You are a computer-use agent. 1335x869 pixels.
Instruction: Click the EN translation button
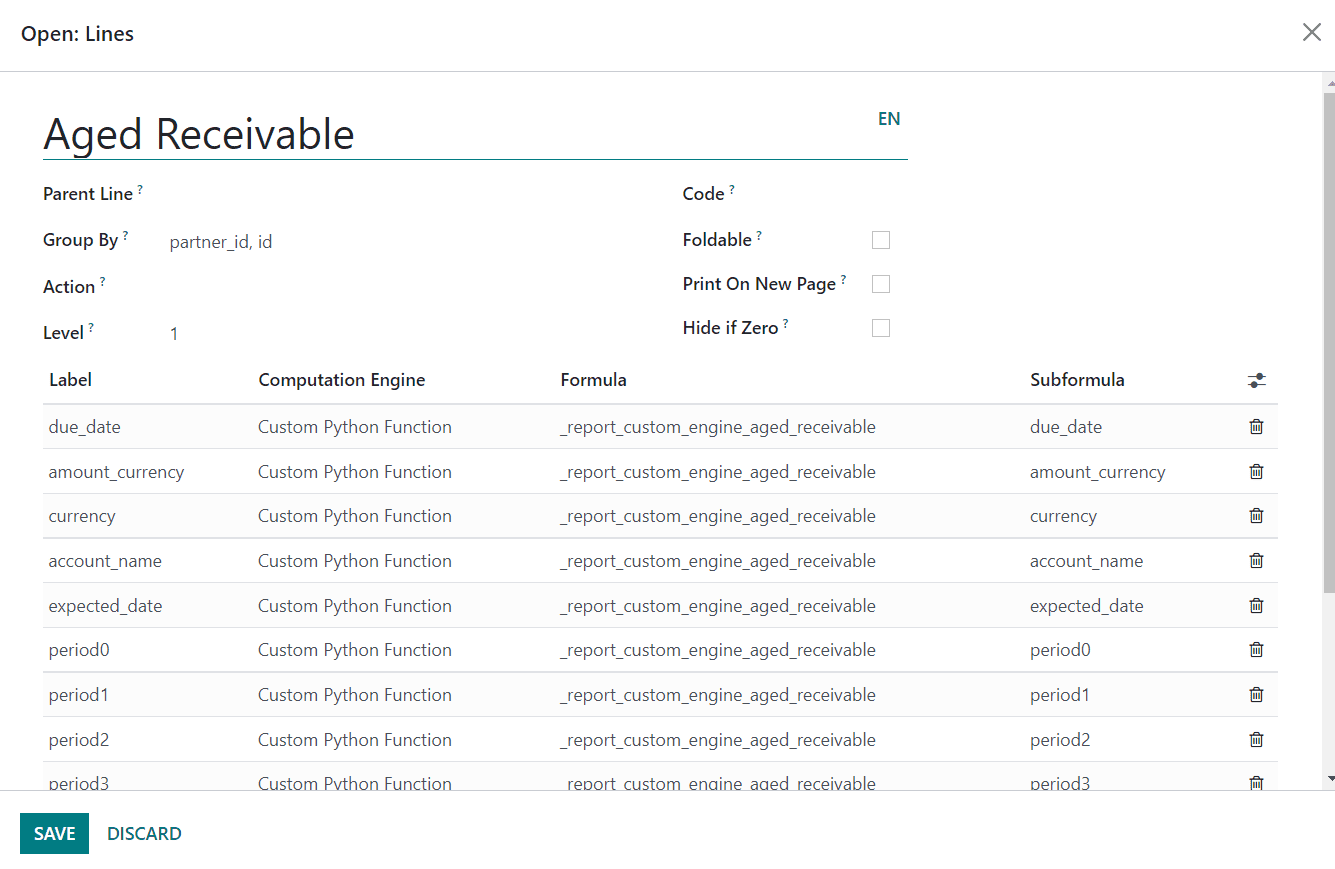coord(888,119)
